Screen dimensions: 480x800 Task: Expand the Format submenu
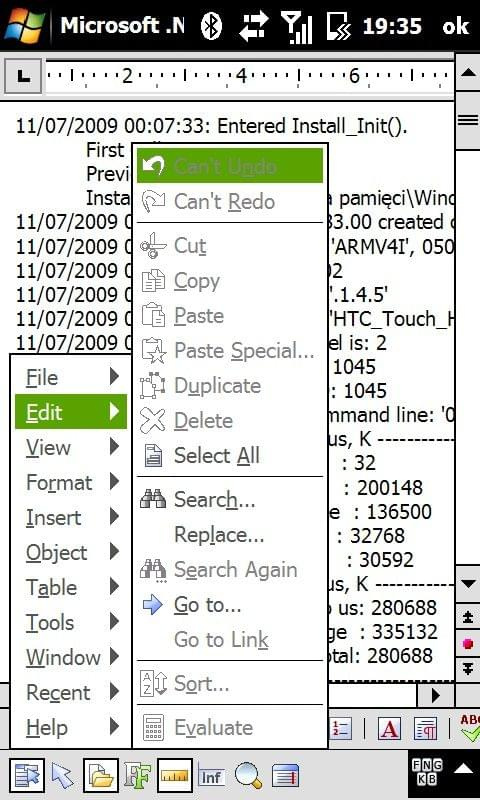click(x=71, y=482)
